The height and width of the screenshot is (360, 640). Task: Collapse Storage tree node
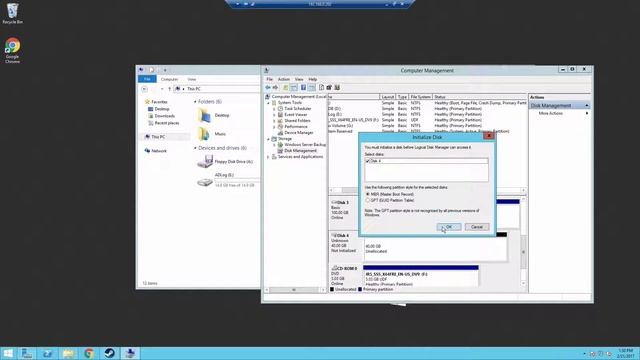coord(269,139)
